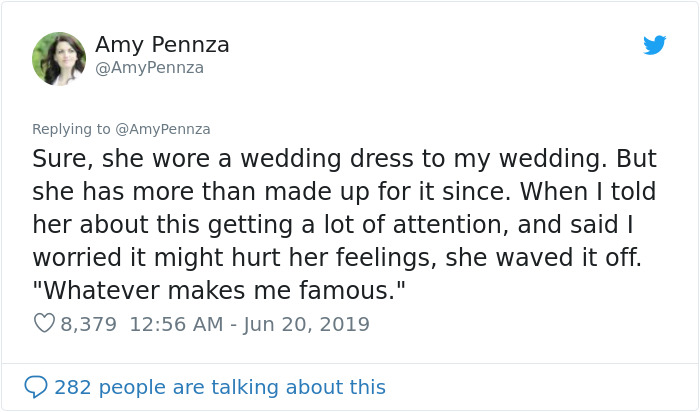Click the blue speech bubble reply icon
This screenshot has height=412, width=700.
pyautogui.click(x=36, y=386)
